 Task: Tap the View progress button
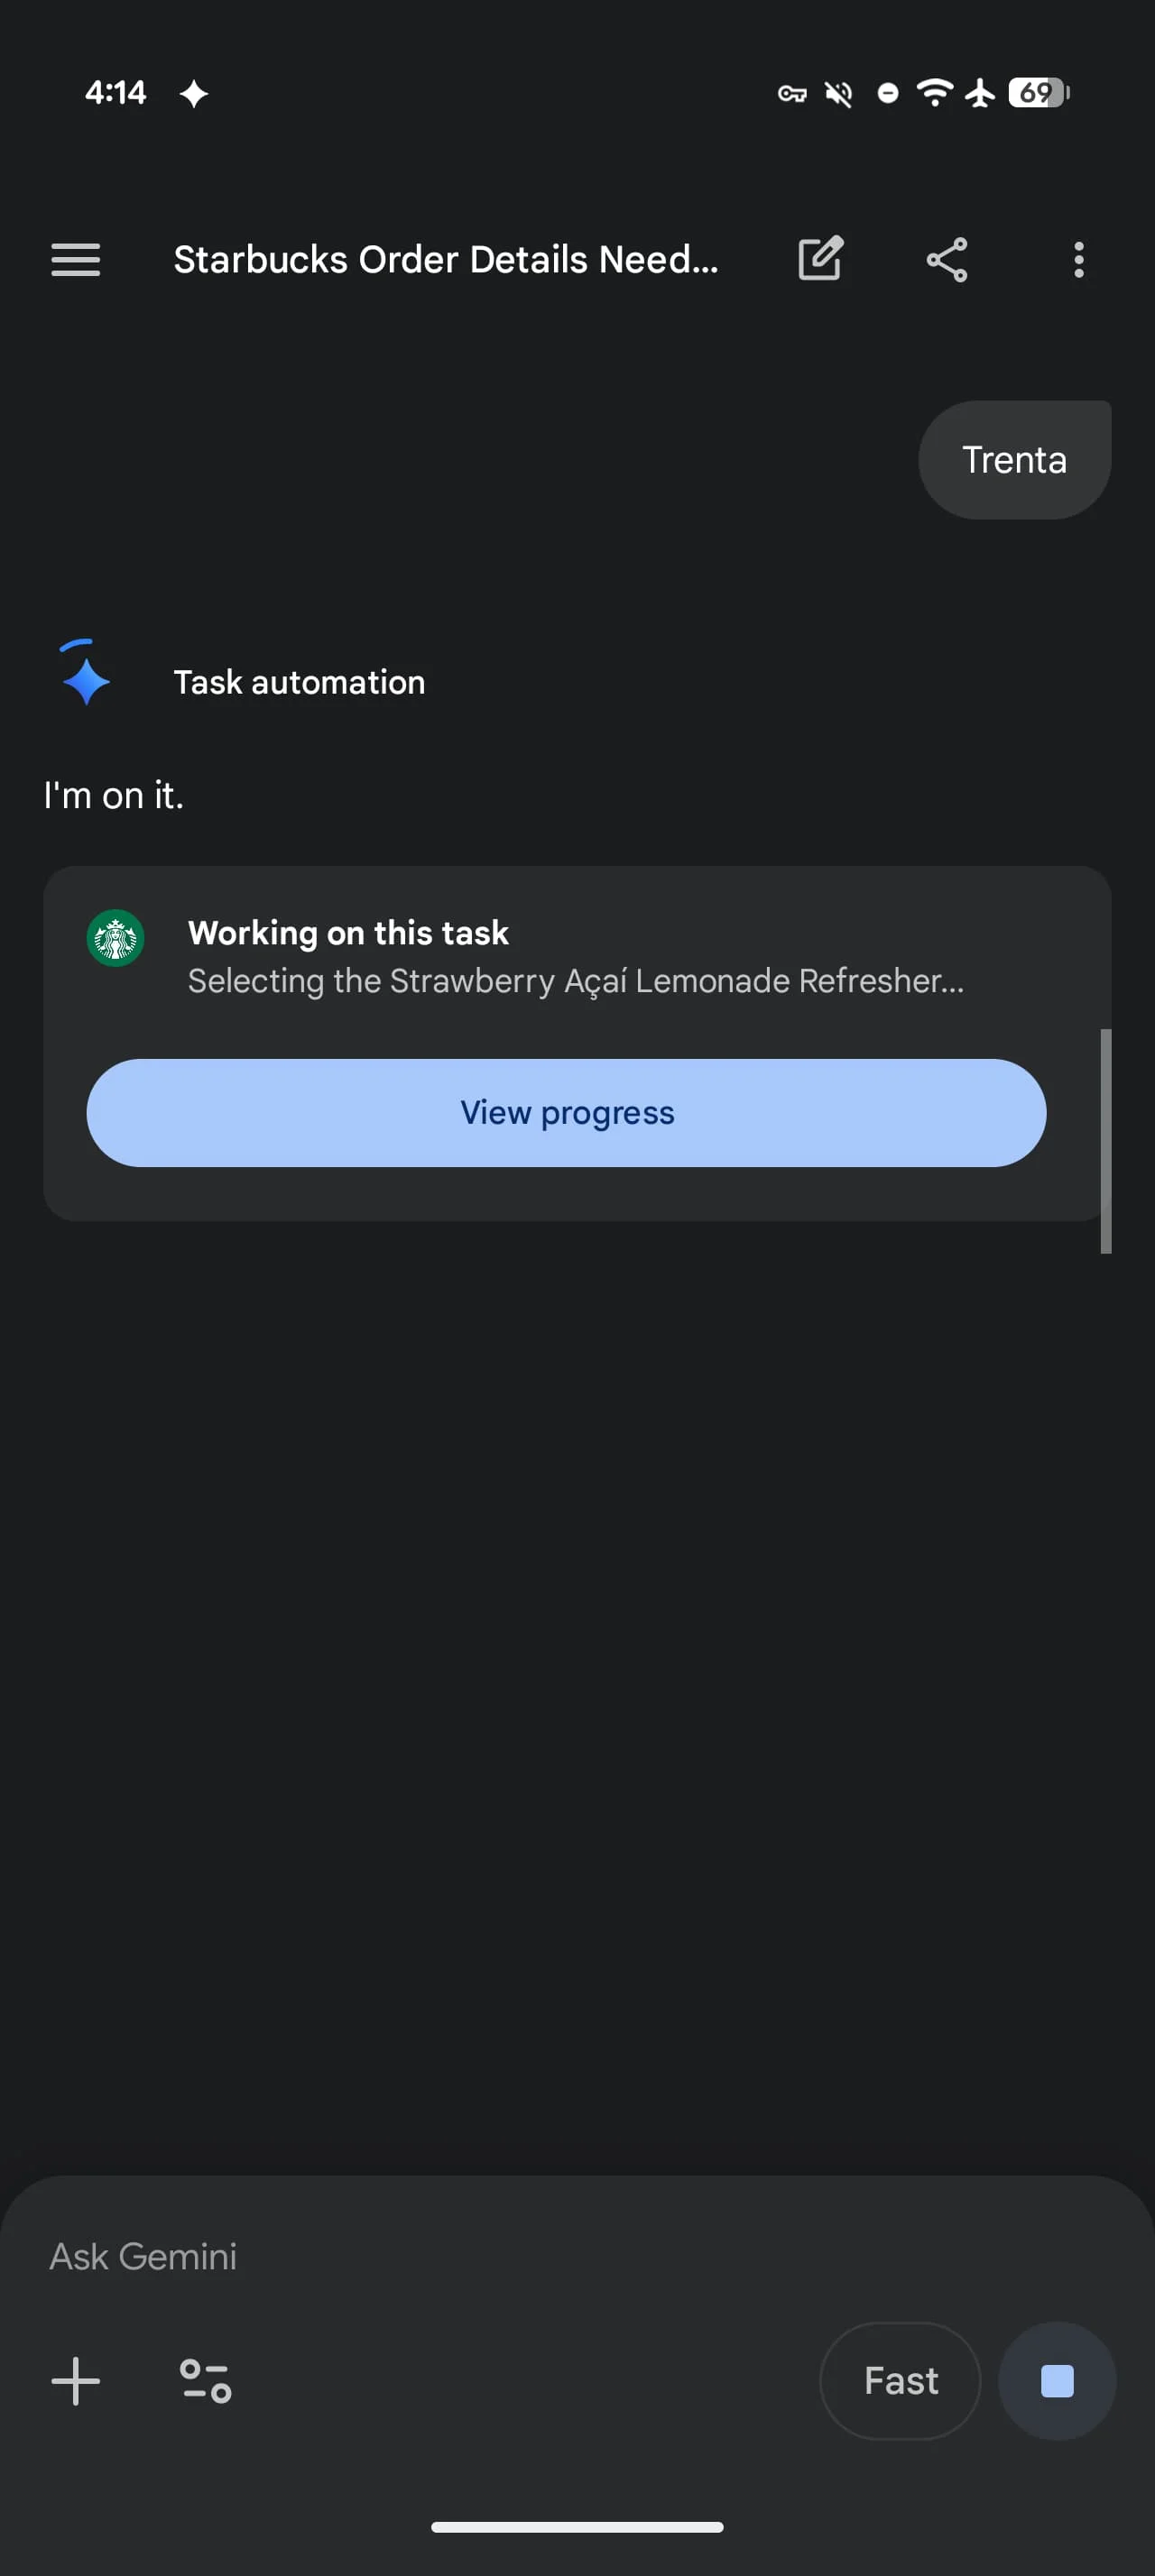tap(566, 1113)
